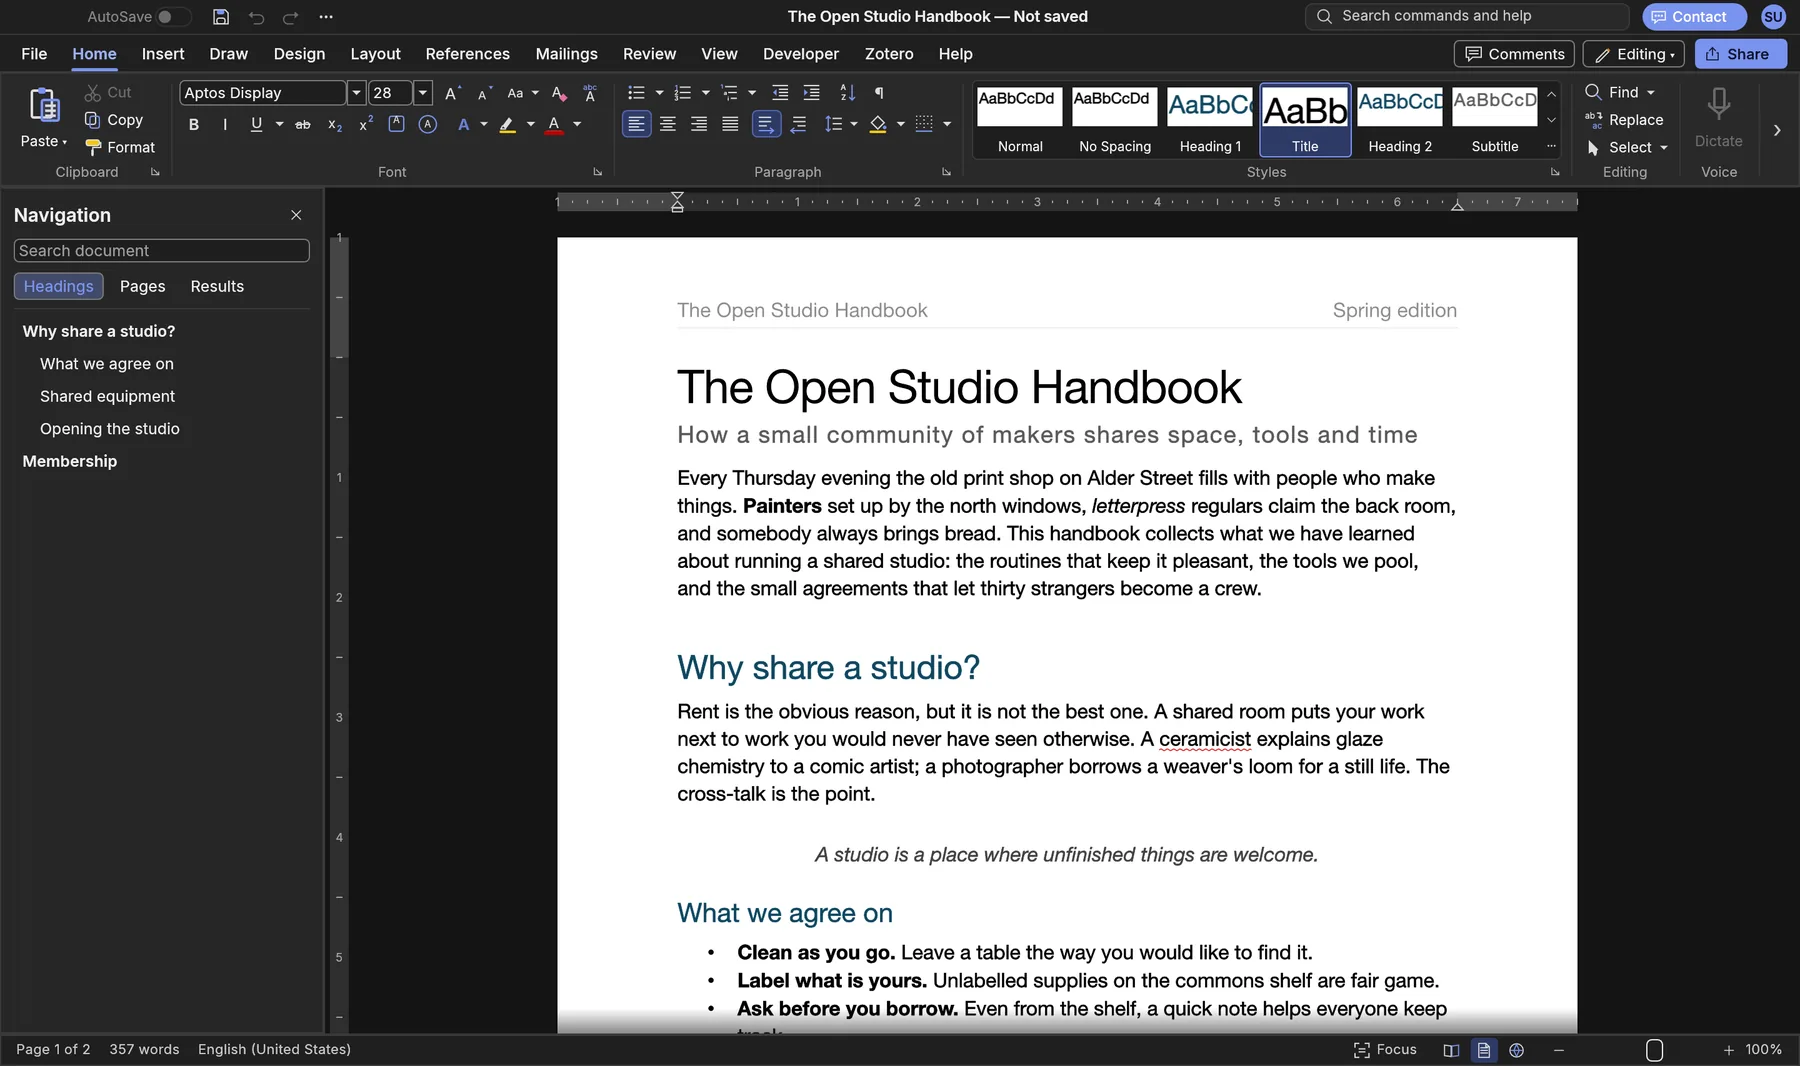This screenshot has width=1800, height=1066.
Task: Toggle align left
Action: (x=636, y=124)
